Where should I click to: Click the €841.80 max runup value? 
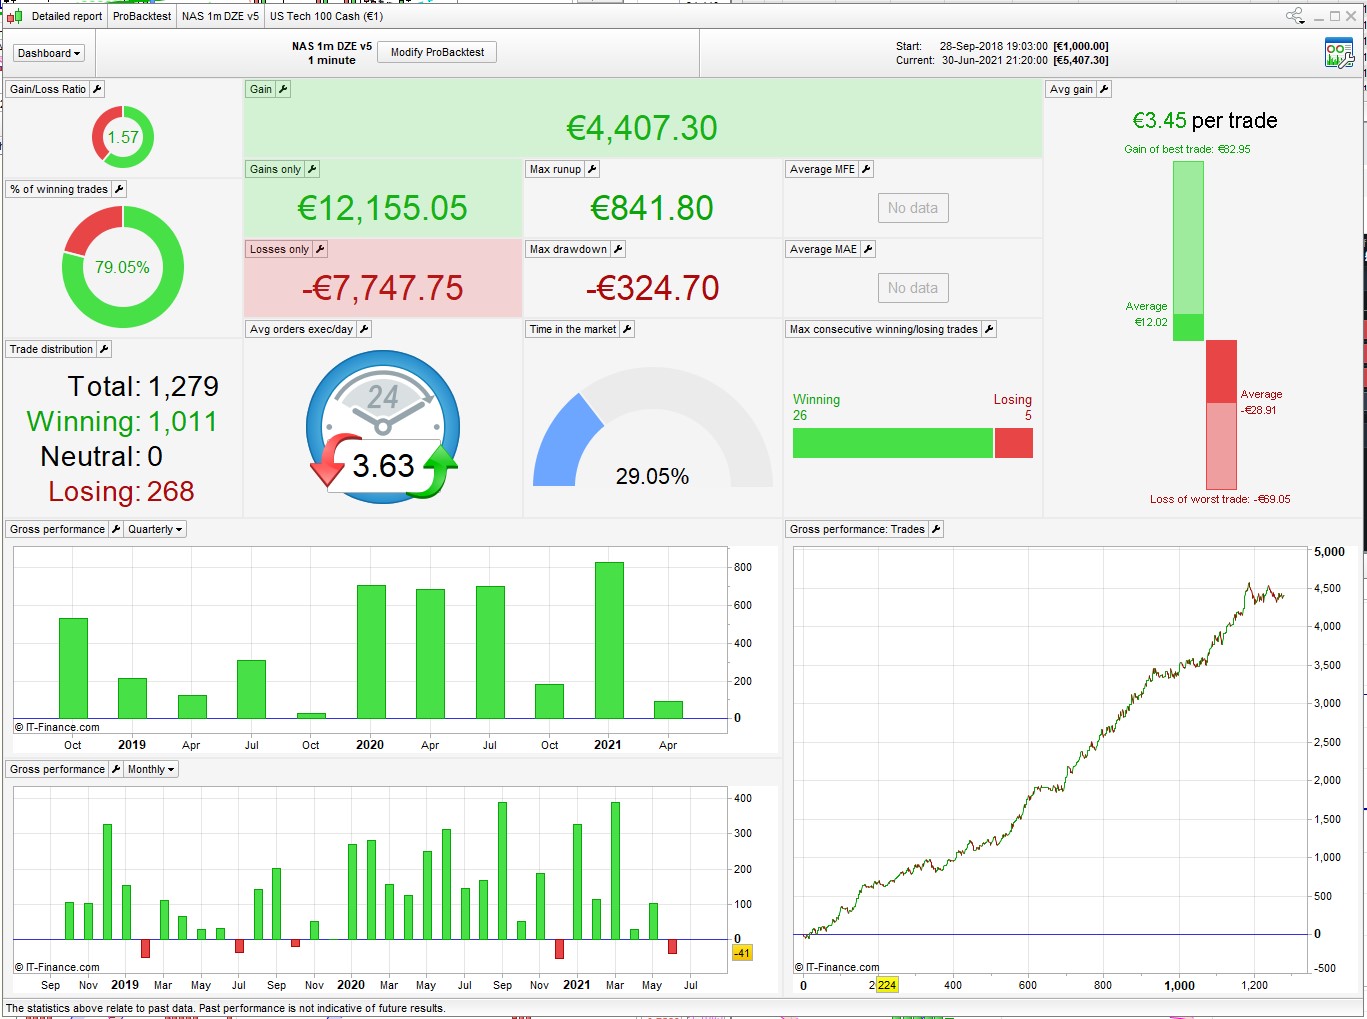(x=652, y=208)
